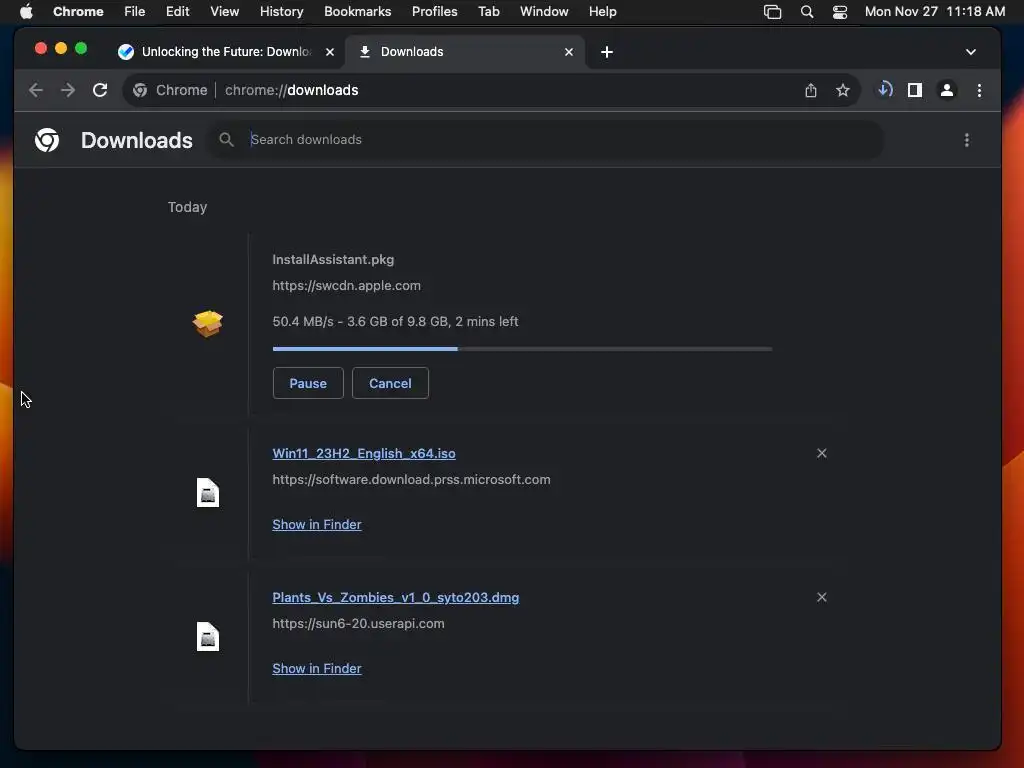The image size is (1024, 768).
Task: Pause the InstallAssistant.pkg download
Action: (x=308, y=383)
